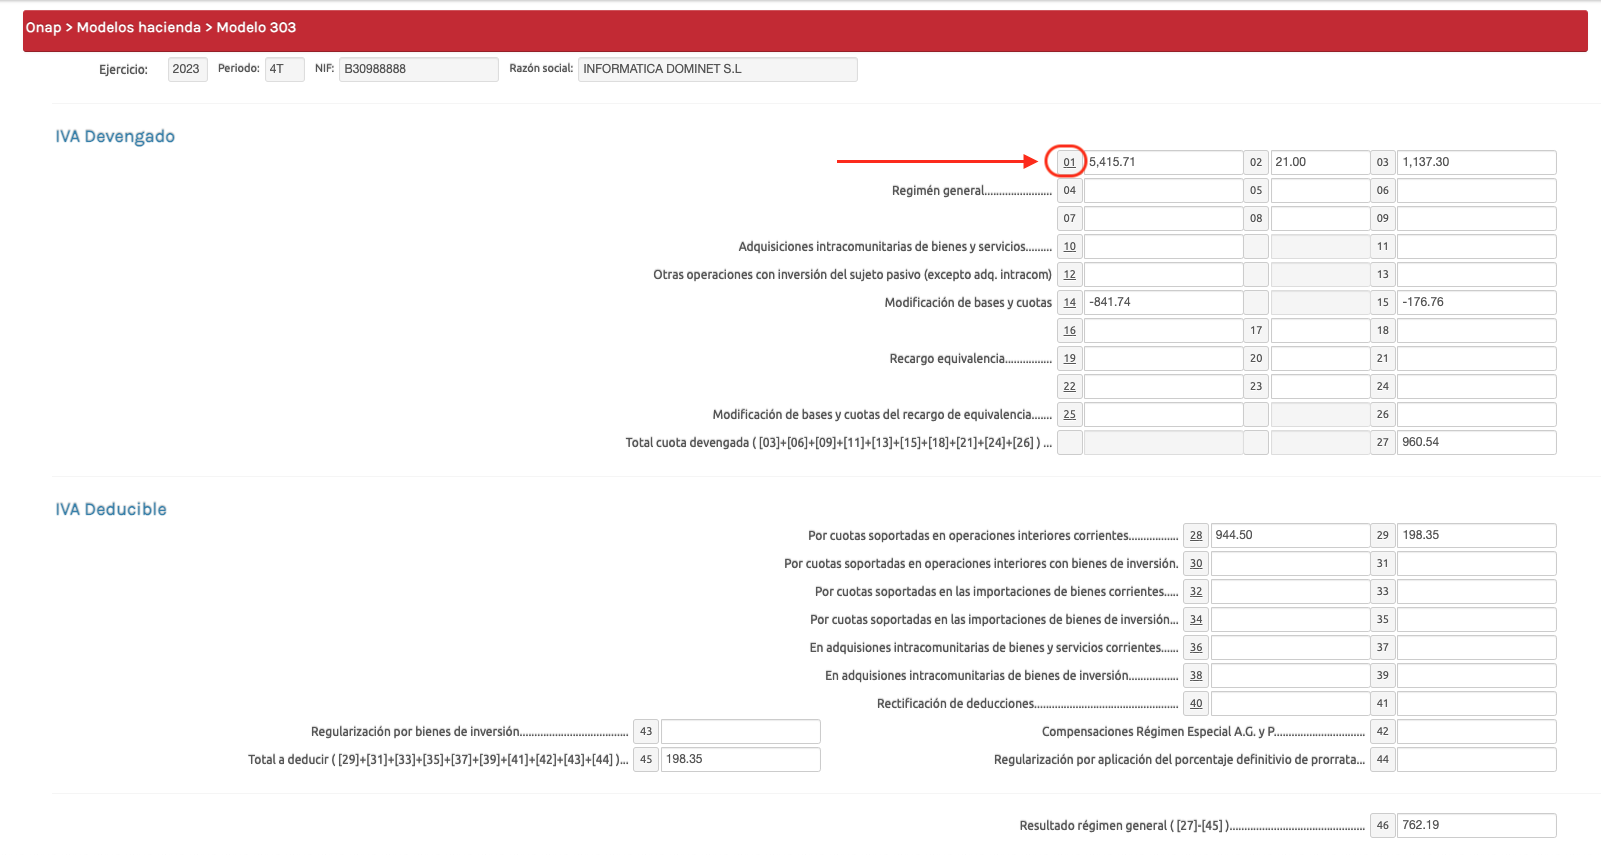Open the box 10 intracomunitarias link

[1069, 246]
